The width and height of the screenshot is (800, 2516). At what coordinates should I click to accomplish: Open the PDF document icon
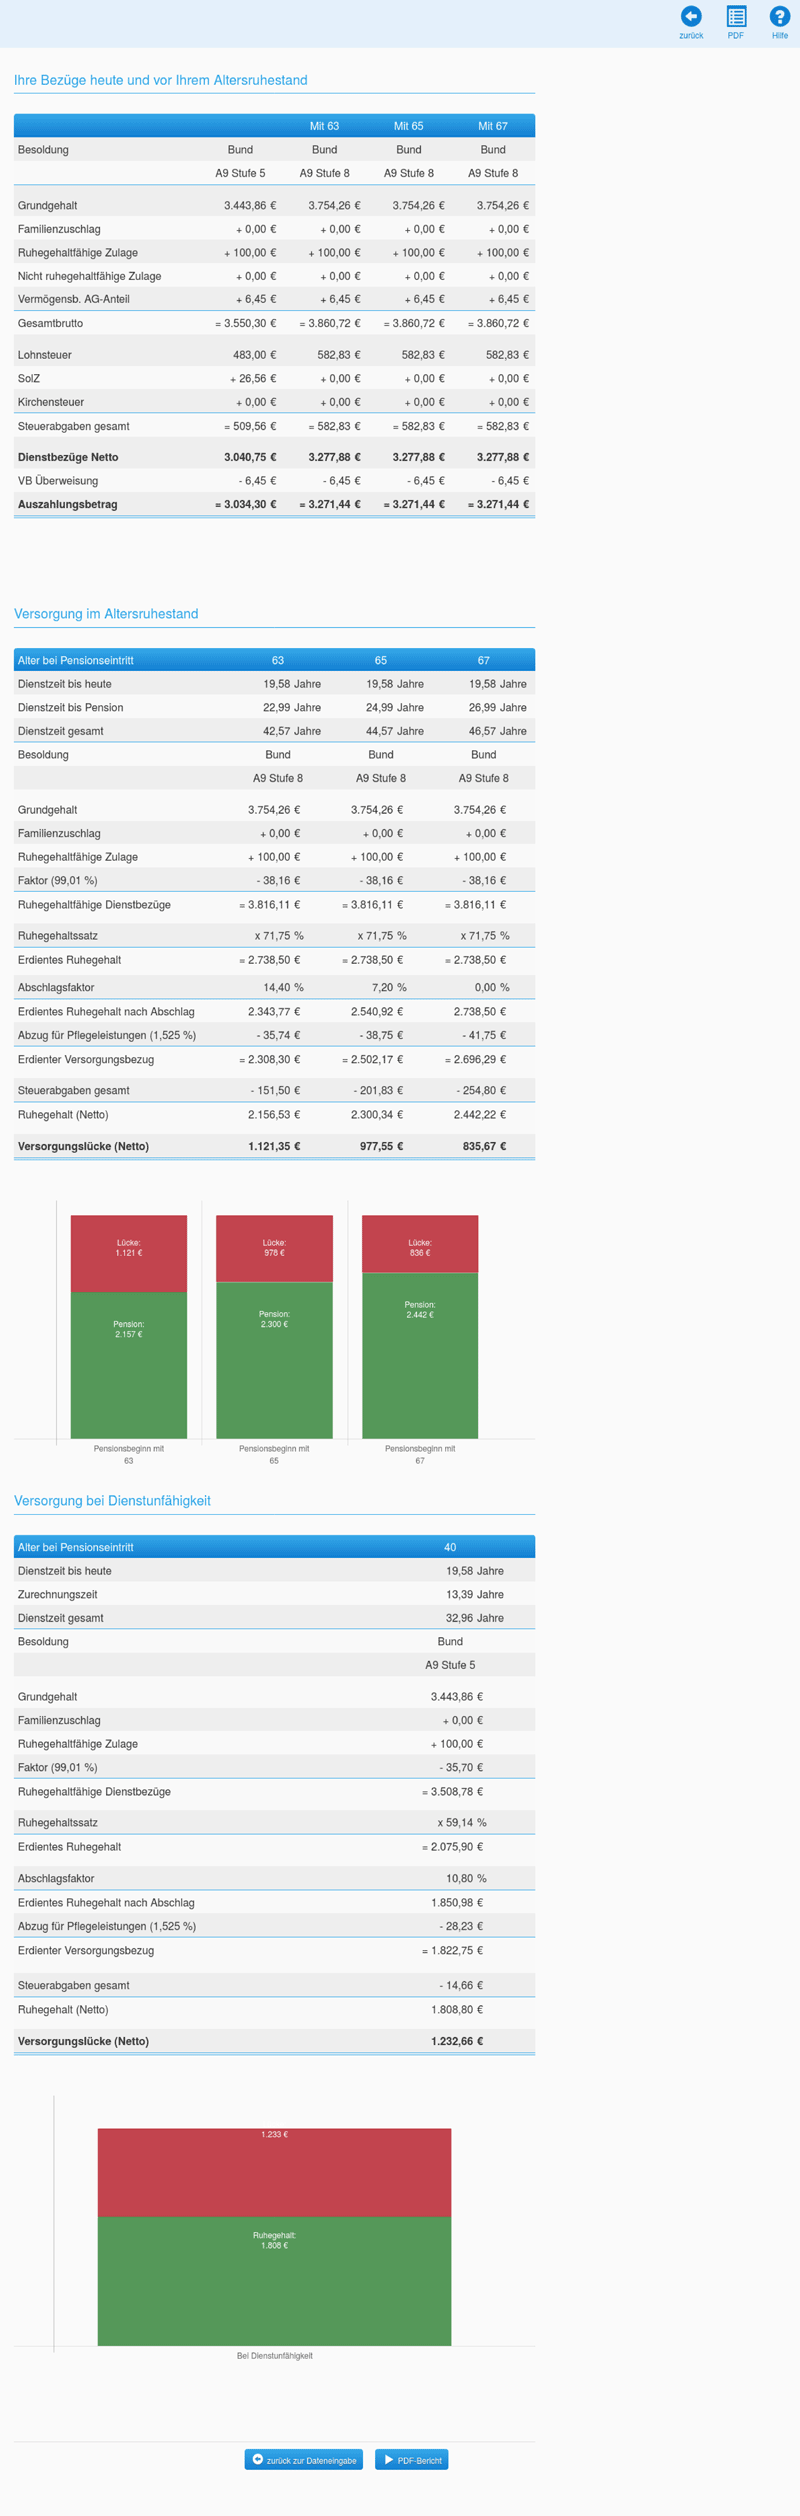coord(736,16)
